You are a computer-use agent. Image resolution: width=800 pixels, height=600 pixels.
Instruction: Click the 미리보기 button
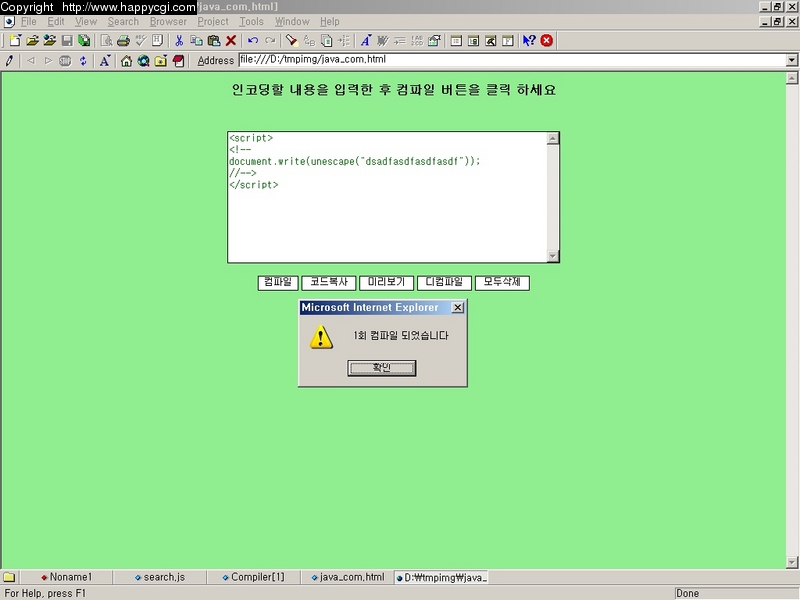point(386,283)
